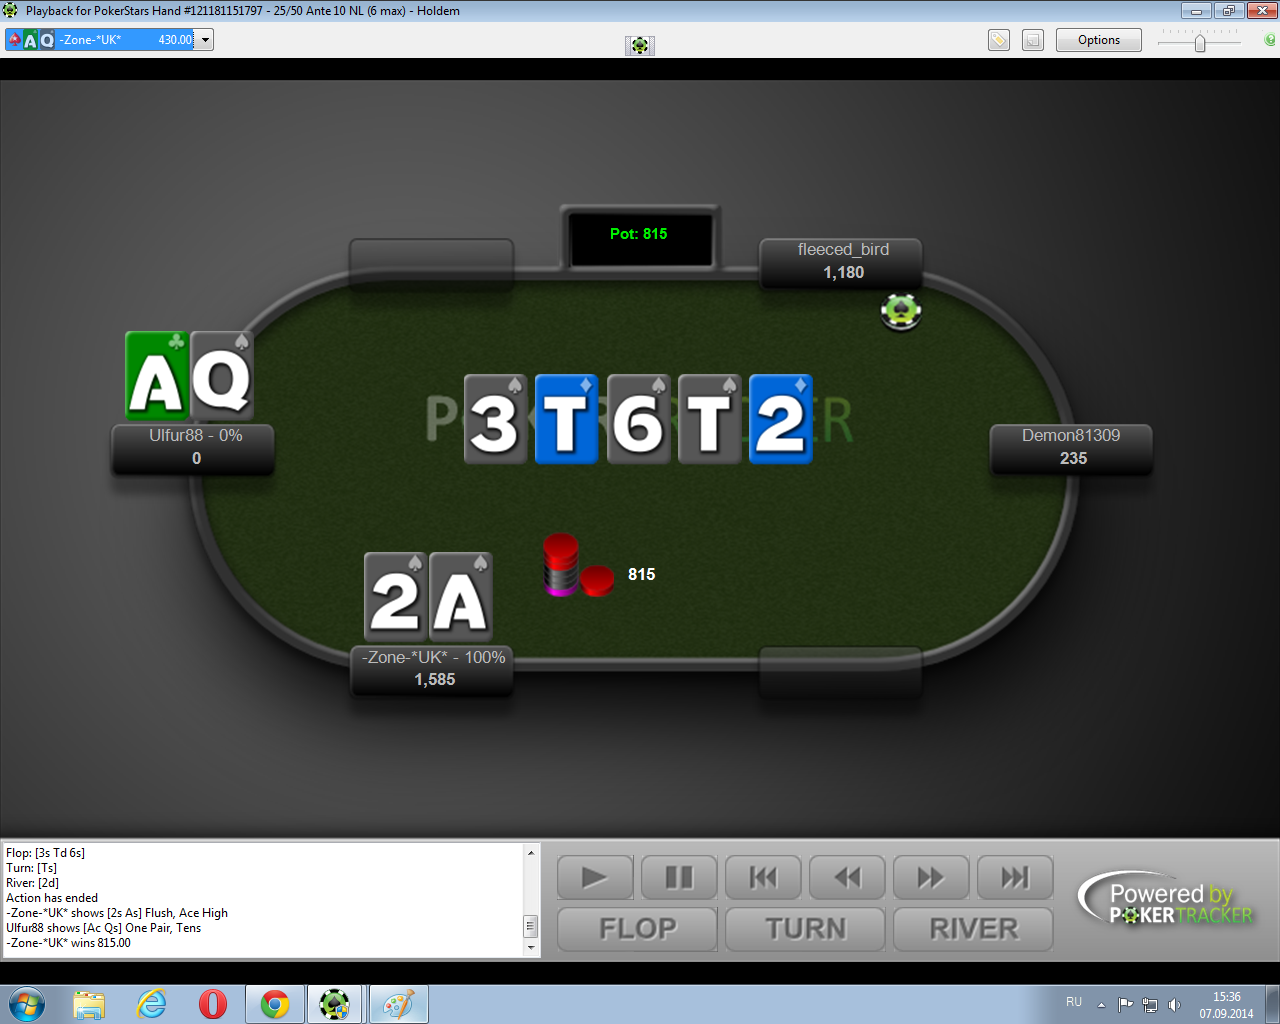The width and height of the screenshot is (1280, 1024).
Task: Switch to PokerTracker in the taskbar
Action: (x=335, y=1004)
